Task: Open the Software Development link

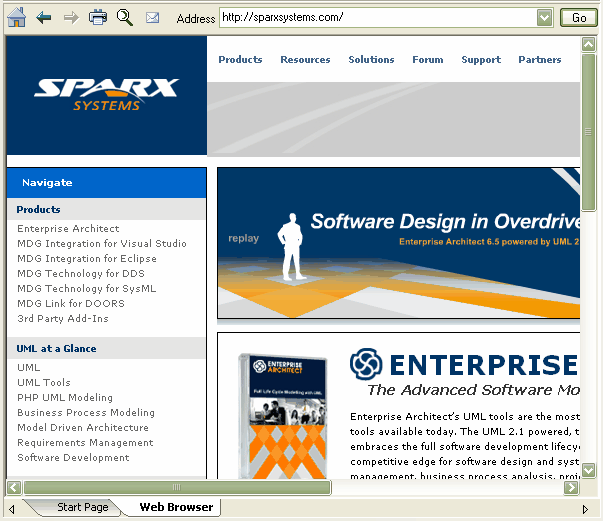Action: pyautogui.click(x=73, y=457)
